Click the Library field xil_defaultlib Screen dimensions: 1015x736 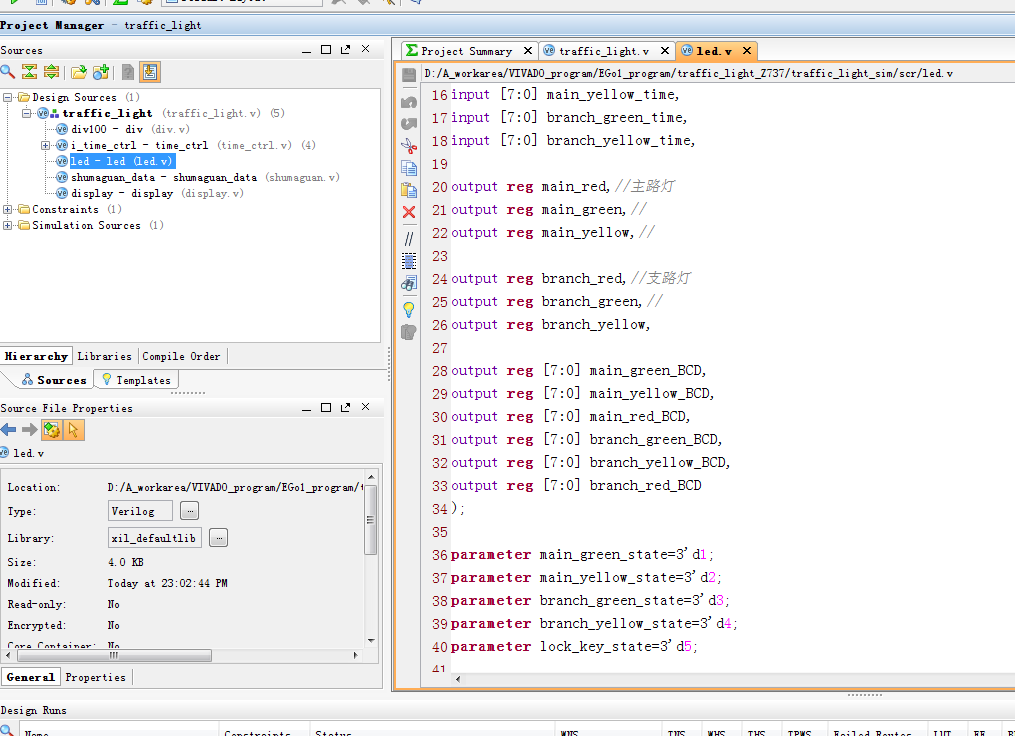pyautogui.click(x=154, y=538)
